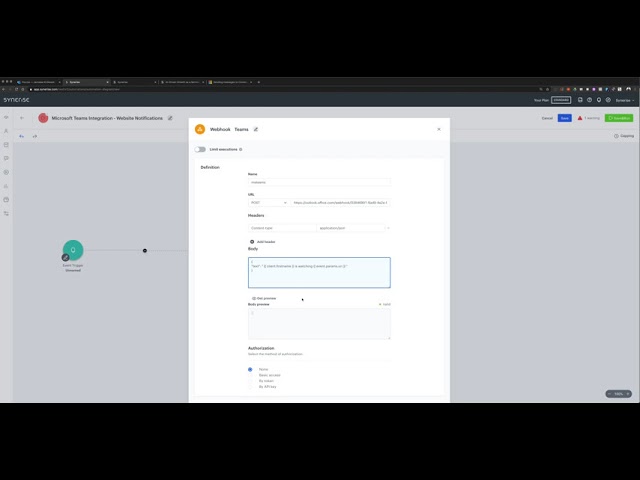Click the plus icon for Add header

(x=252, y=242)
